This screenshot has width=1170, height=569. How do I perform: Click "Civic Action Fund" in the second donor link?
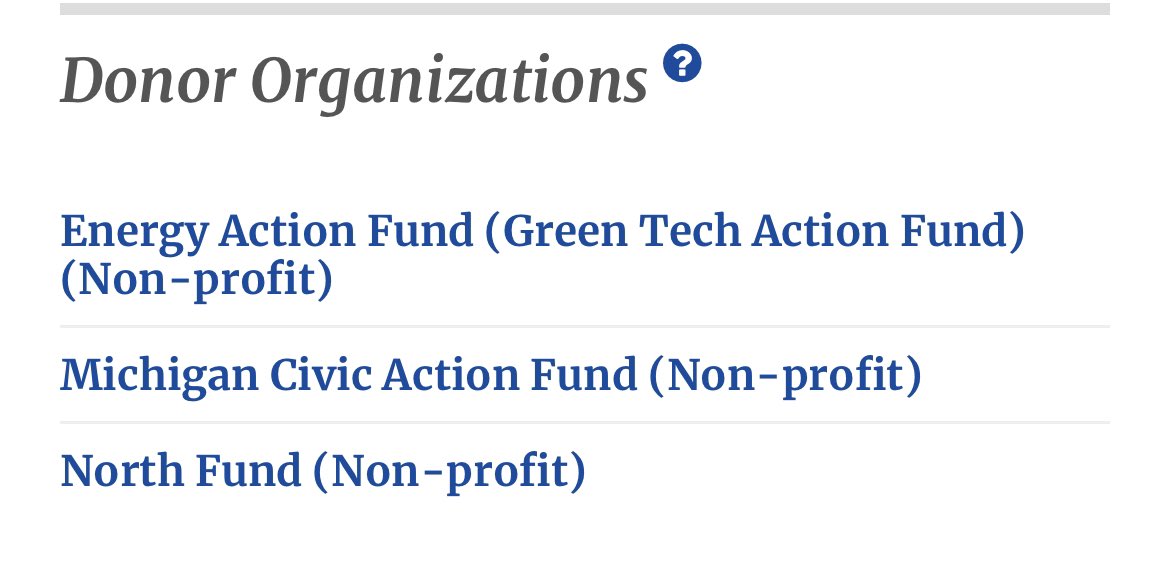[x=454, y=375]
